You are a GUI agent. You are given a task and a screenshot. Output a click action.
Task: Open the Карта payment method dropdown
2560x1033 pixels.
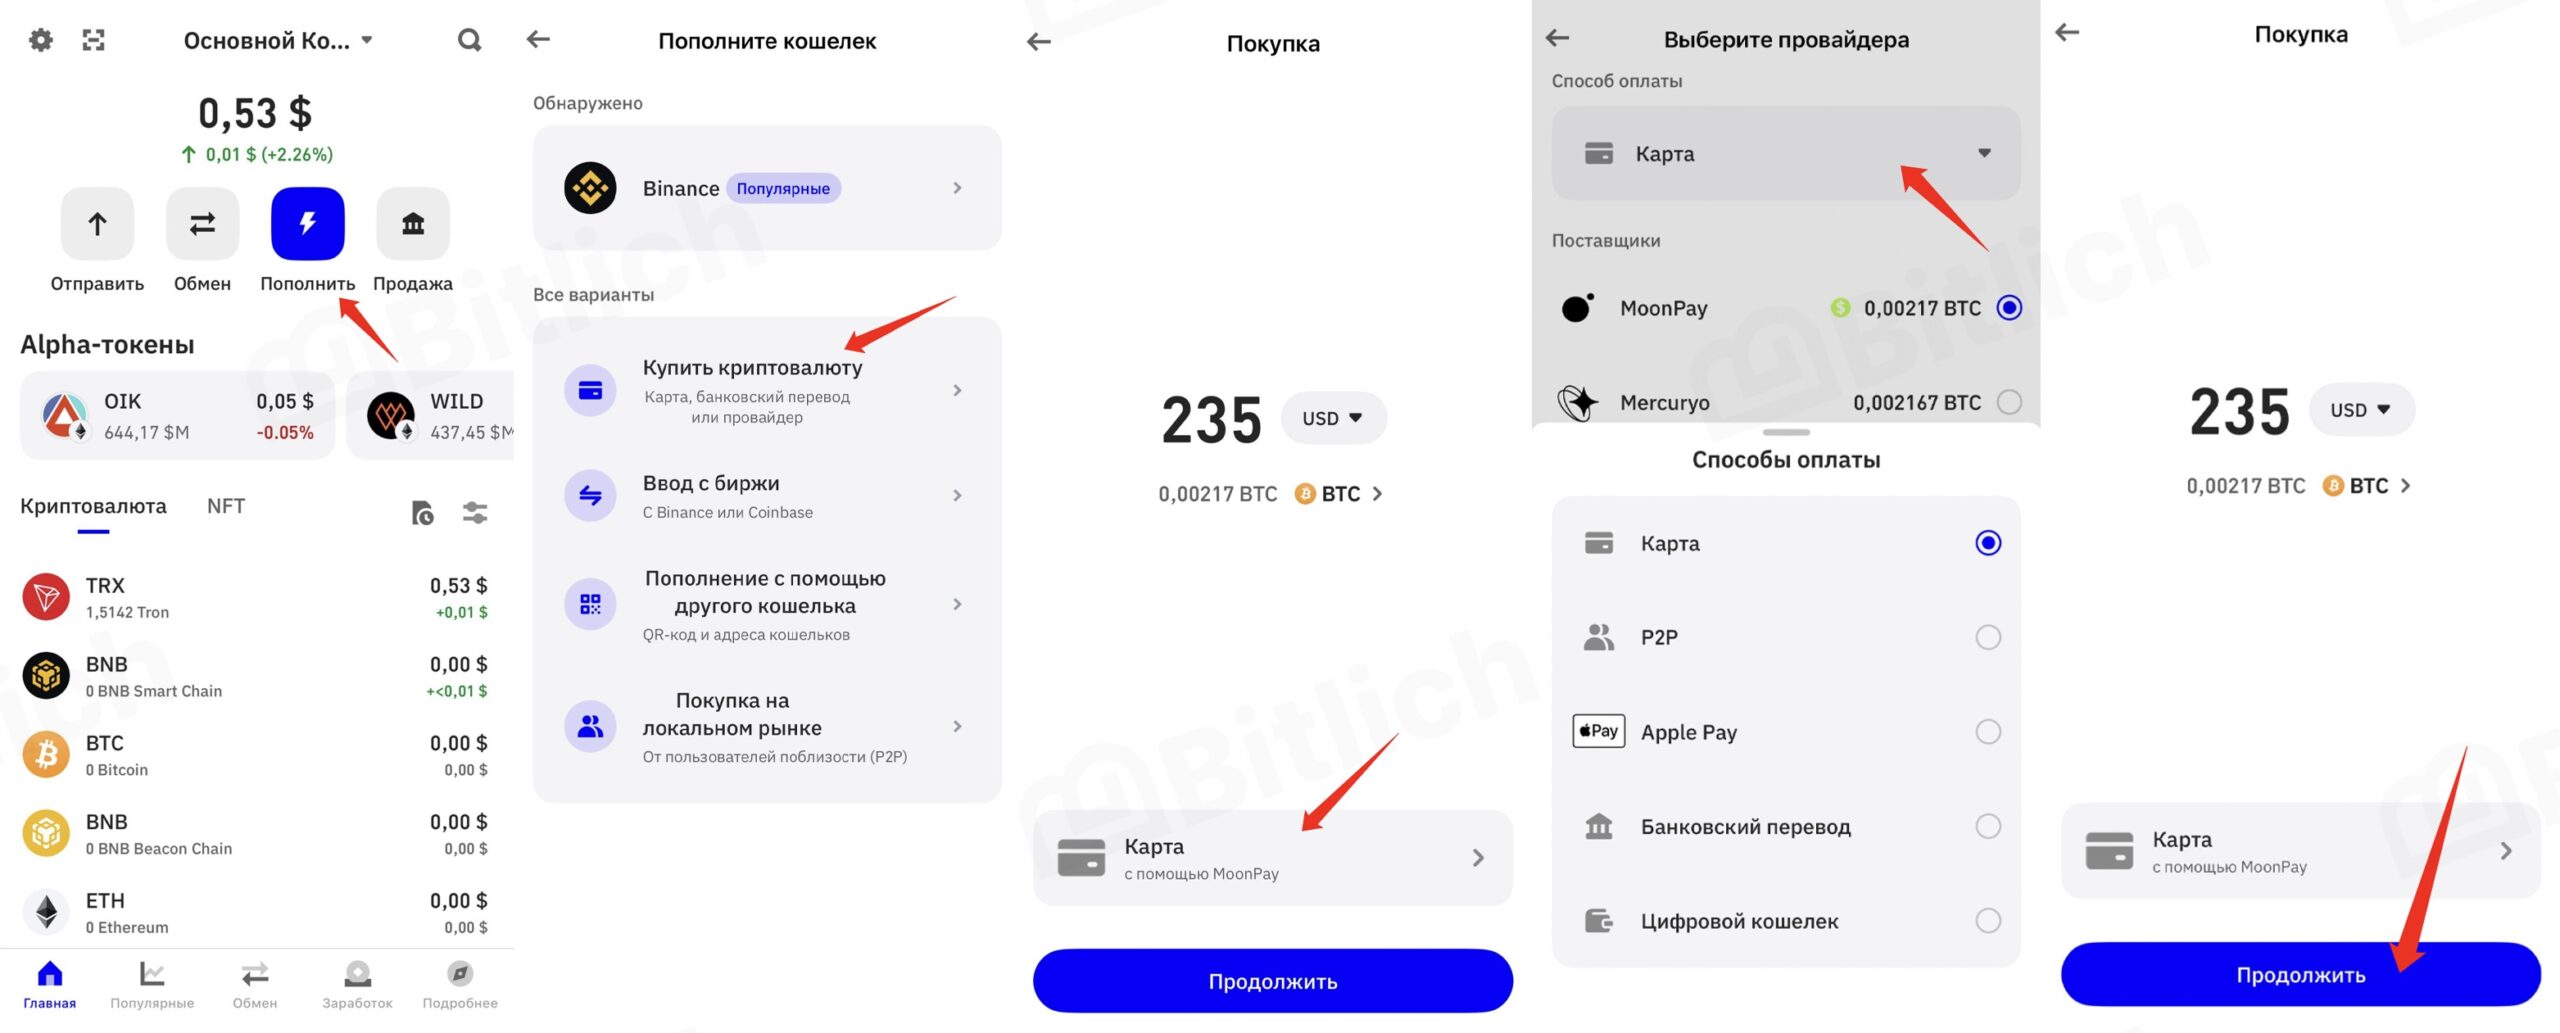click(x=1786, y=153)
